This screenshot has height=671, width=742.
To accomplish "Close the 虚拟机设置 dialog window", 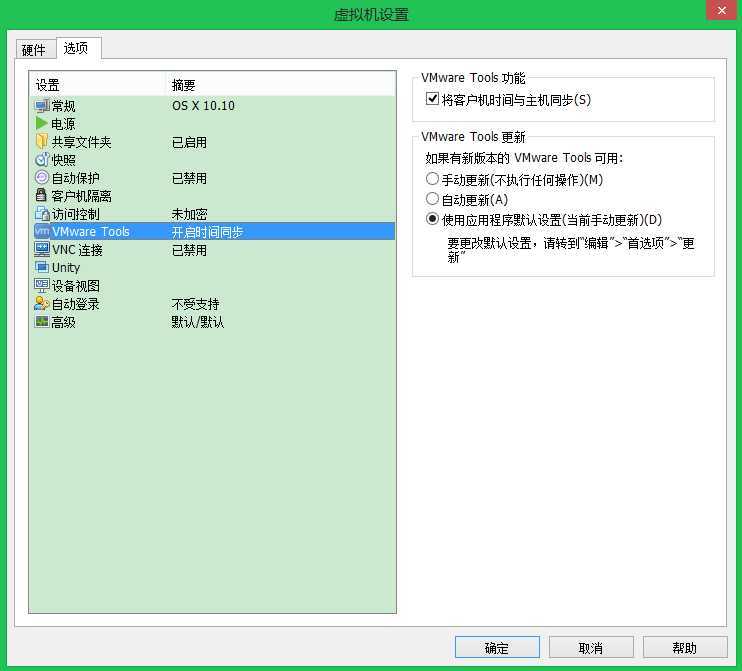I will [x=721, y=10].
